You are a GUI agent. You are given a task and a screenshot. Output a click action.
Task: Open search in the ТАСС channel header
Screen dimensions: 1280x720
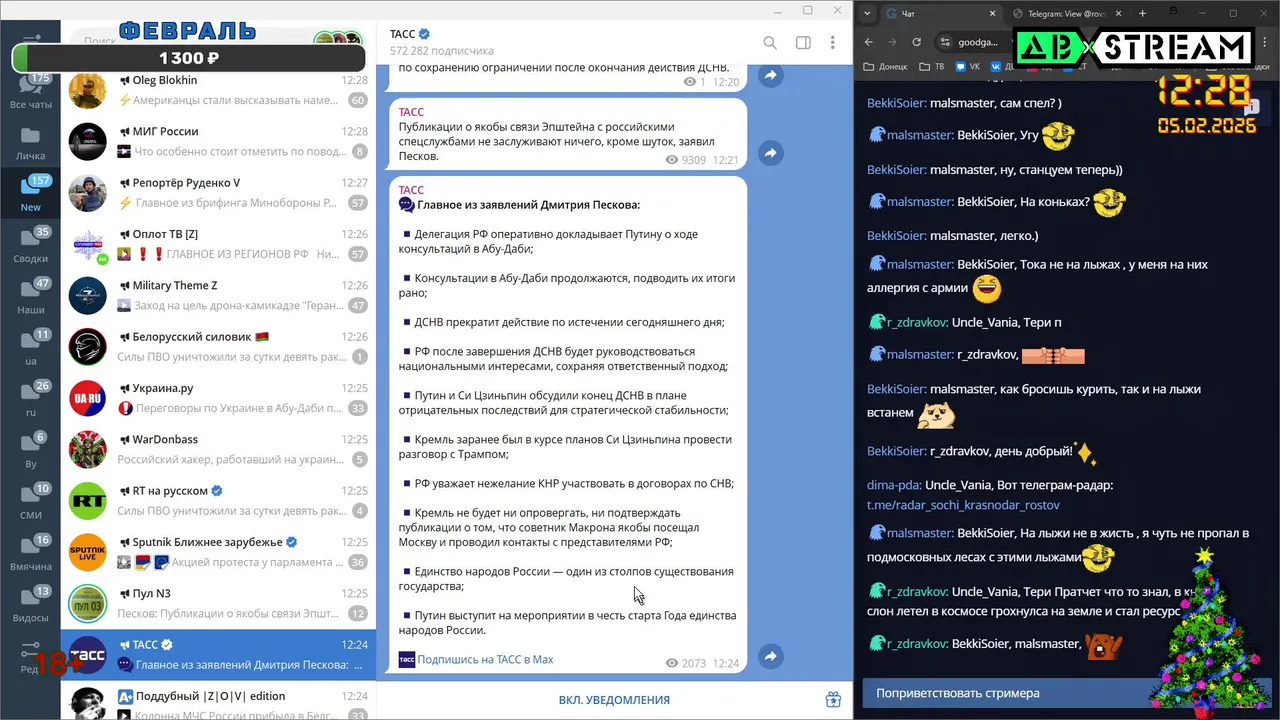[770, 43]
